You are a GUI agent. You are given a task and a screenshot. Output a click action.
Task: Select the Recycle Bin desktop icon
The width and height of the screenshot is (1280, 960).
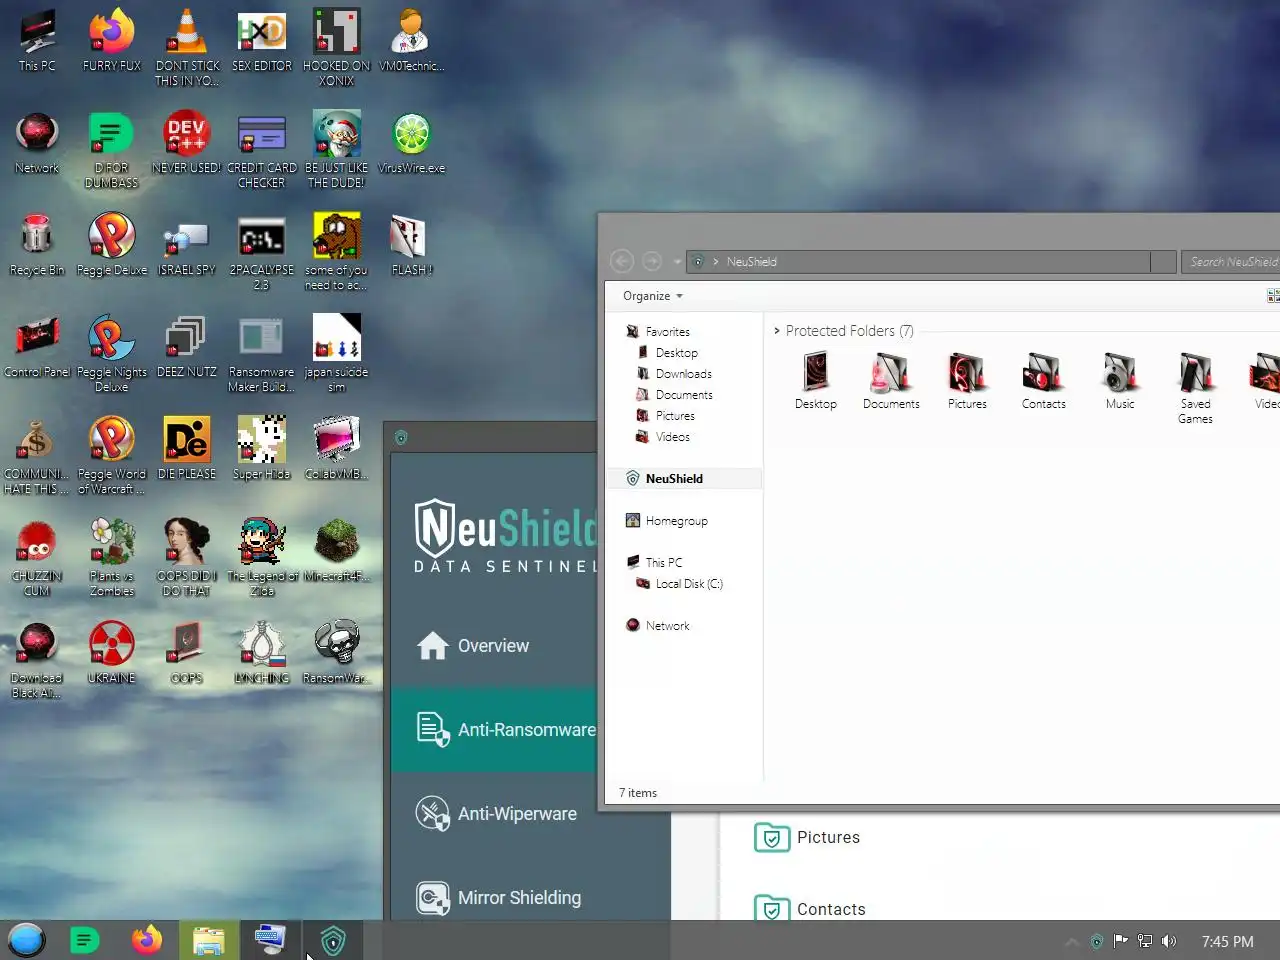pyautogui.click(x=37, y=245)
